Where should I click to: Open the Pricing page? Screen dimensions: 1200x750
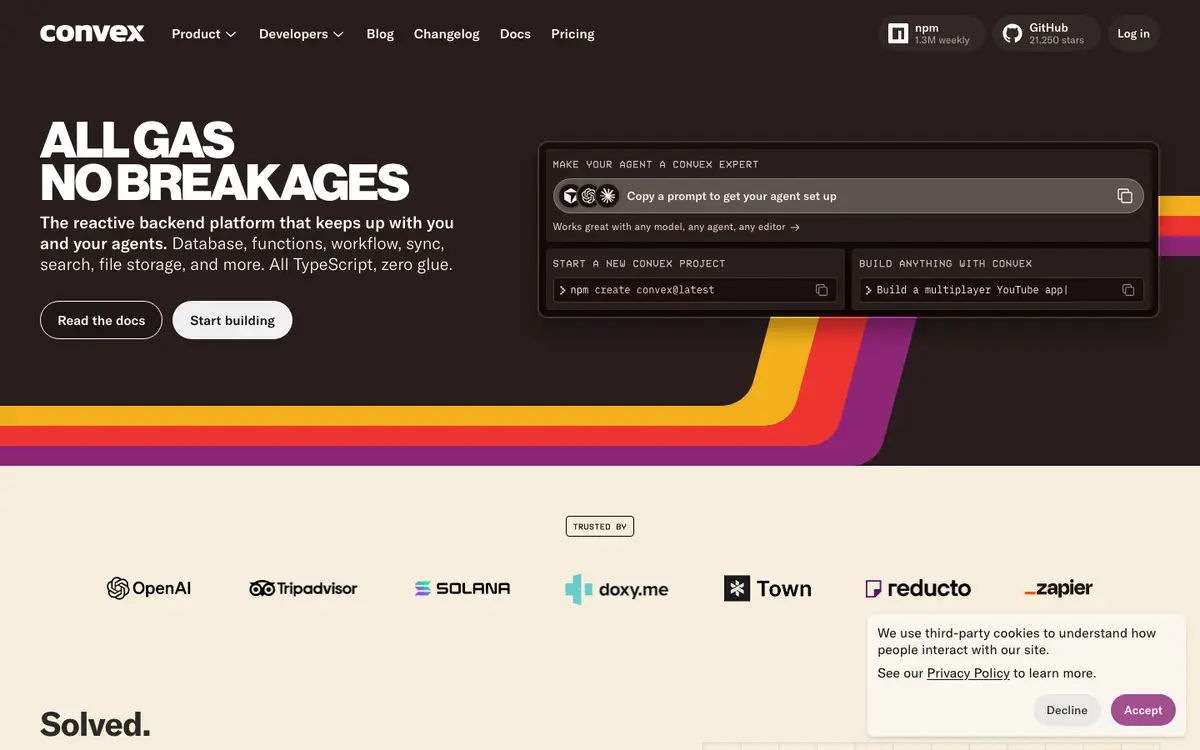tap(573, 34)
